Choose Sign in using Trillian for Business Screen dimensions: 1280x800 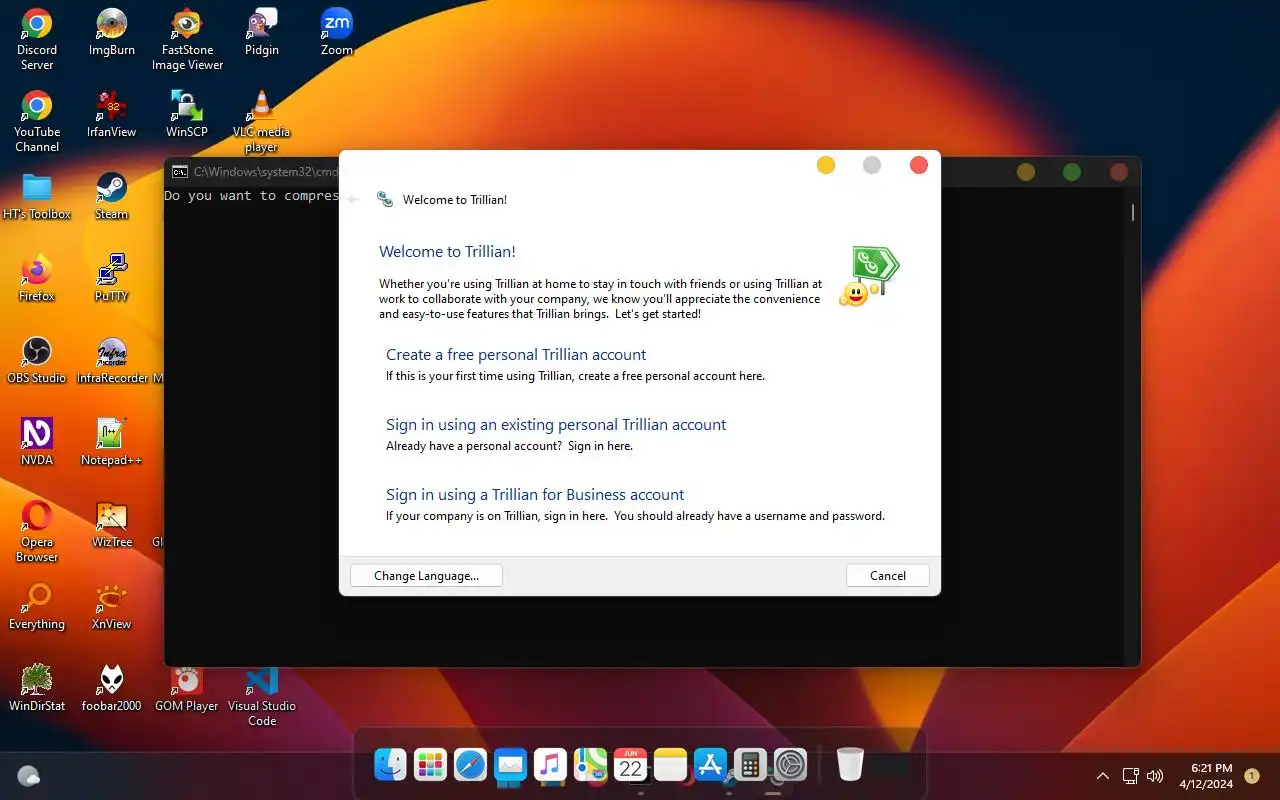tap(535, 494)
